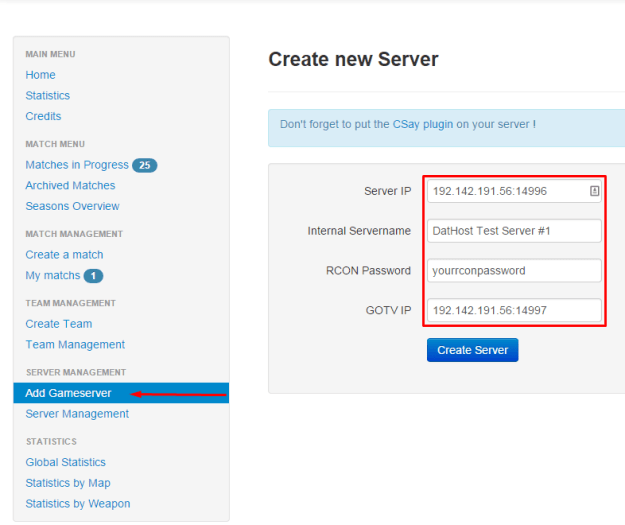Open Create Team page
This screenshot has width=625, height=525.
(x=59, y=324)
